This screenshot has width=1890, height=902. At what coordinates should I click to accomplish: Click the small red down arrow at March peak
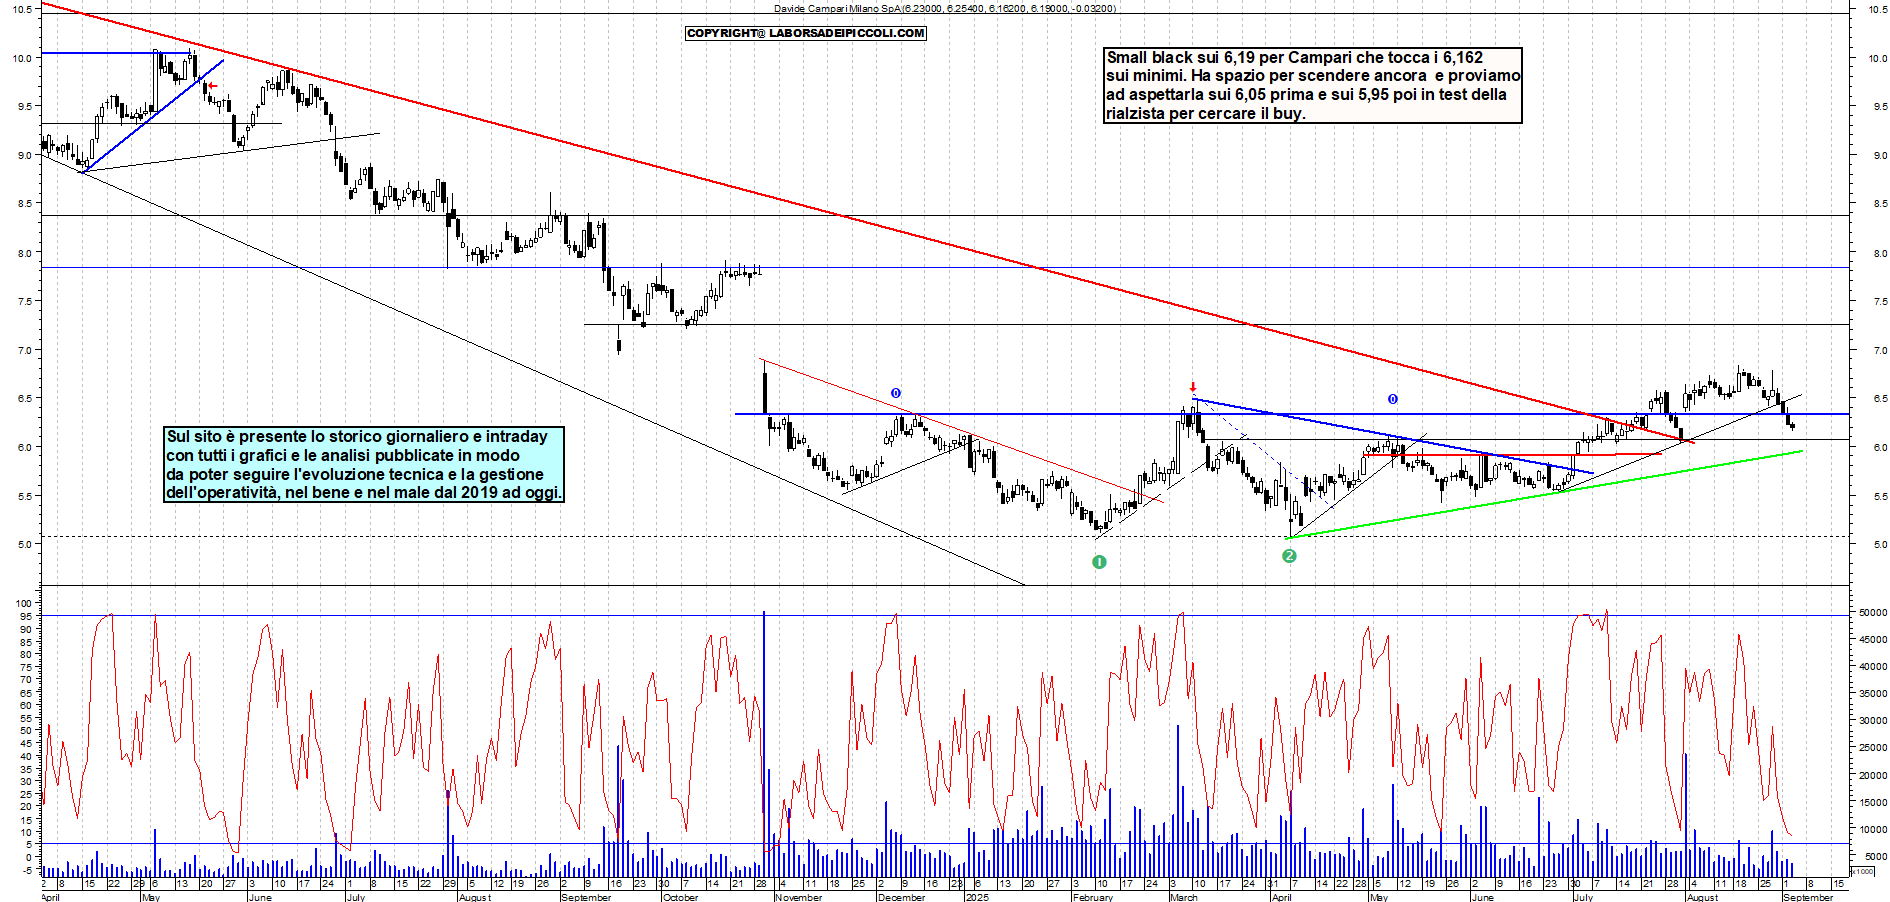(1193, 387)
